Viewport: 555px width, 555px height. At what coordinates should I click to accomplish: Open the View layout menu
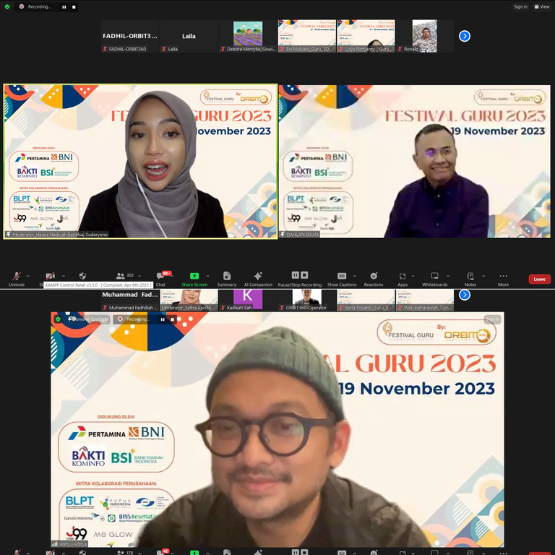[x=542, y=7]
